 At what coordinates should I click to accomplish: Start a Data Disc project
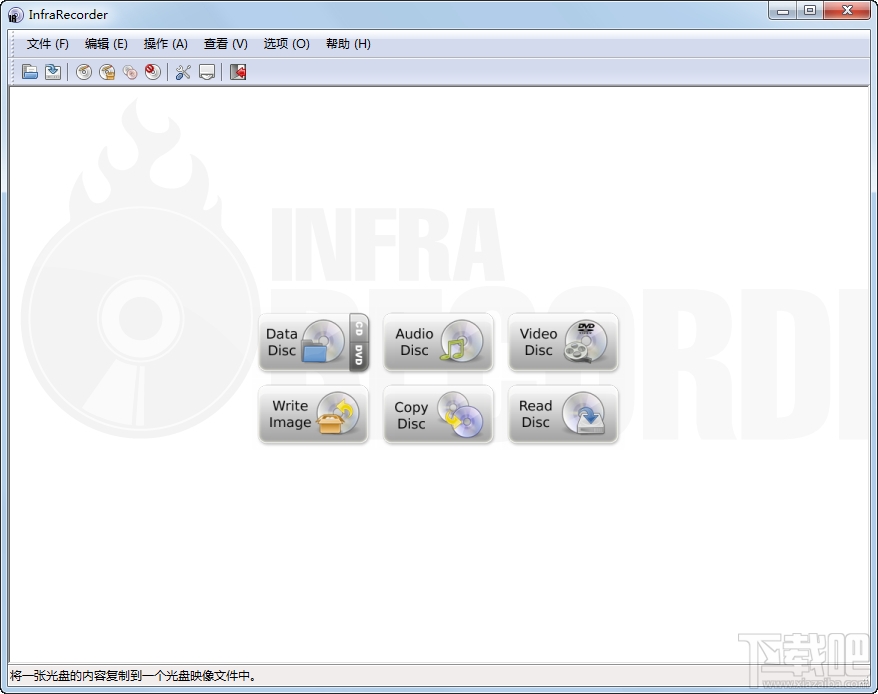click(304, 342)
